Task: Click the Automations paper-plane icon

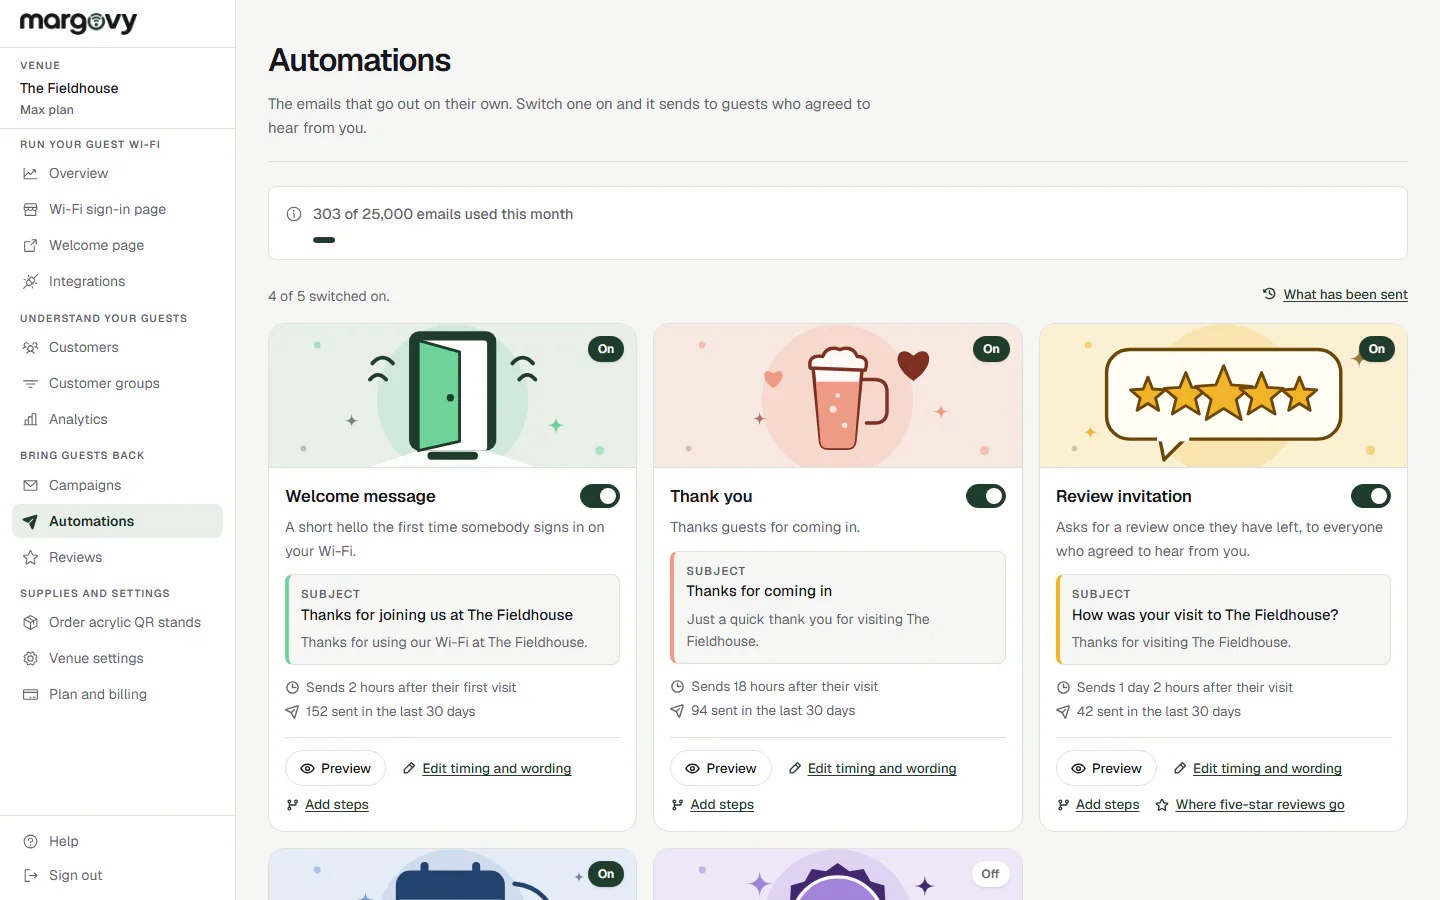Action: click(x=30, y=521)
